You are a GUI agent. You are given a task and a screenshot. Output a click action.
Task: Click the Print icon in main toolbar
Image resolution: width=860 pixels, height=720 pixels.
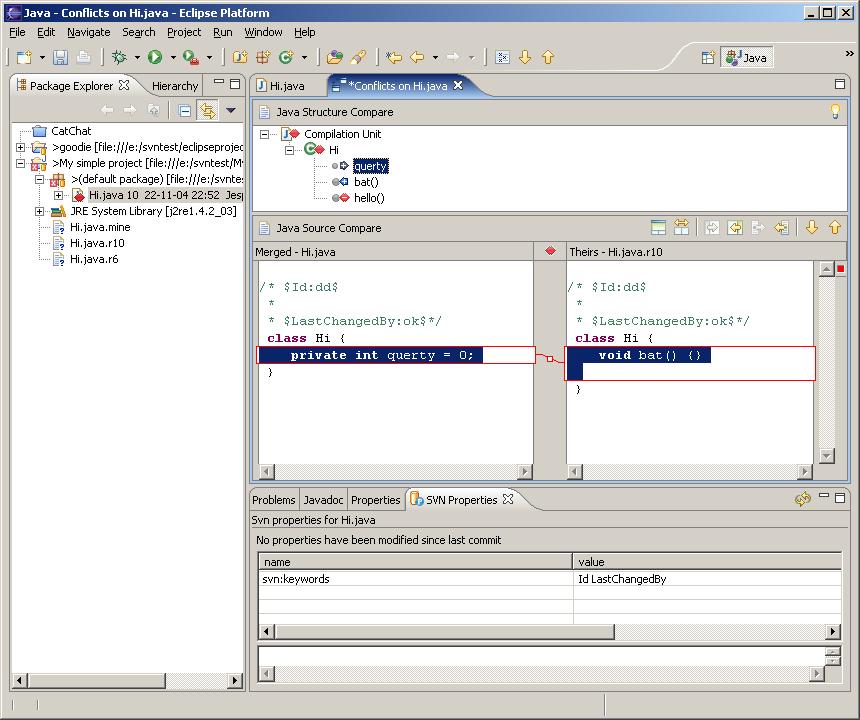pyautogui.click(x=83, y=57)
